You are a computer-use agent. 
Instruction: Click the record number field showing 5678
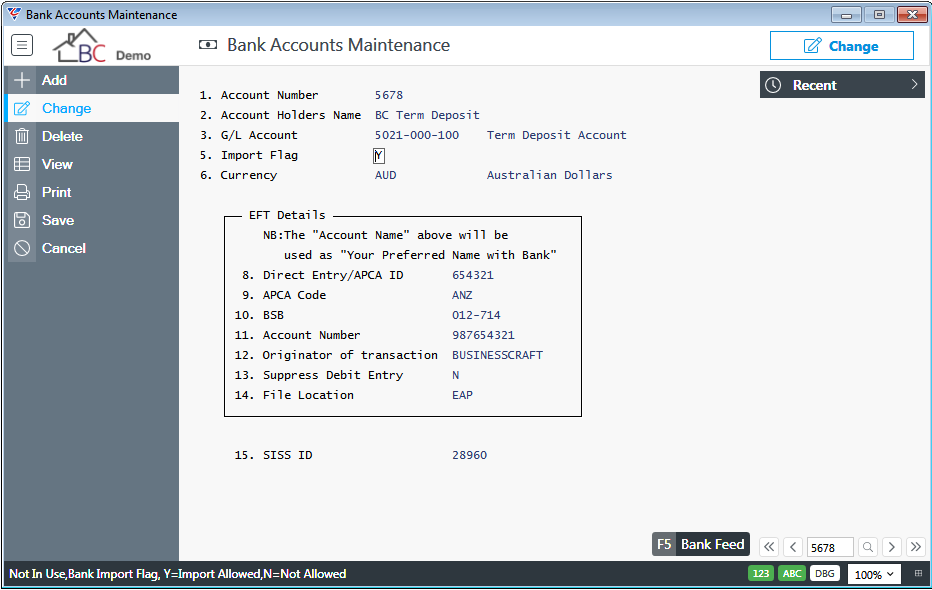pyautogui.click(x=830, y=547)
